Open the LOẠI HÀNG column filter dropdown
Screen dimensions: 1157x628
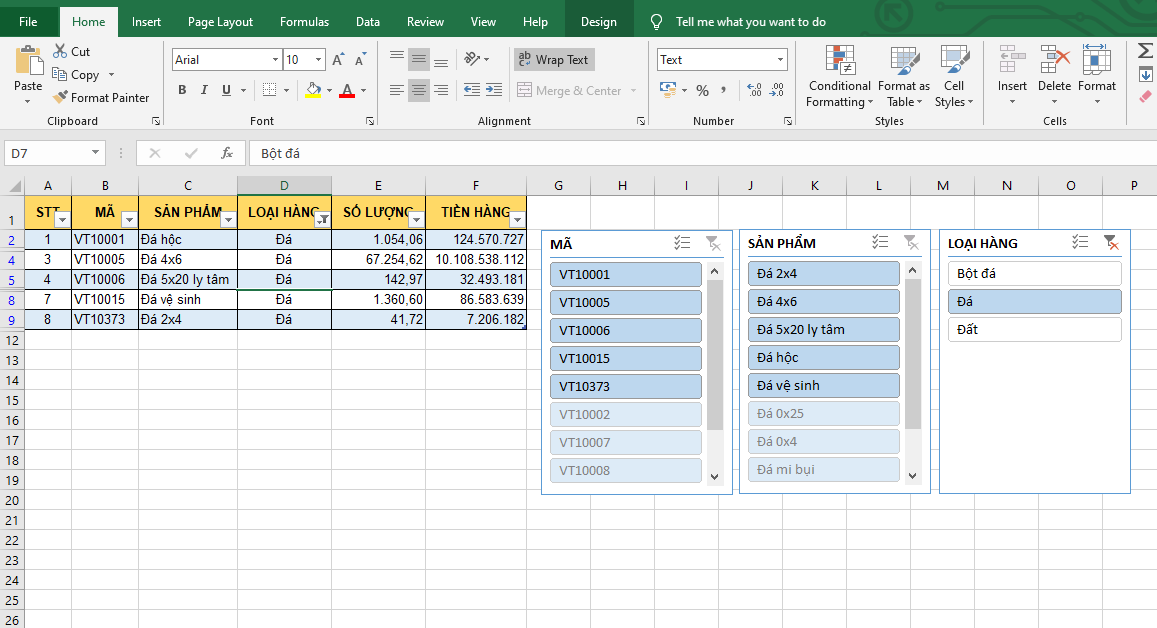[322, 220]
